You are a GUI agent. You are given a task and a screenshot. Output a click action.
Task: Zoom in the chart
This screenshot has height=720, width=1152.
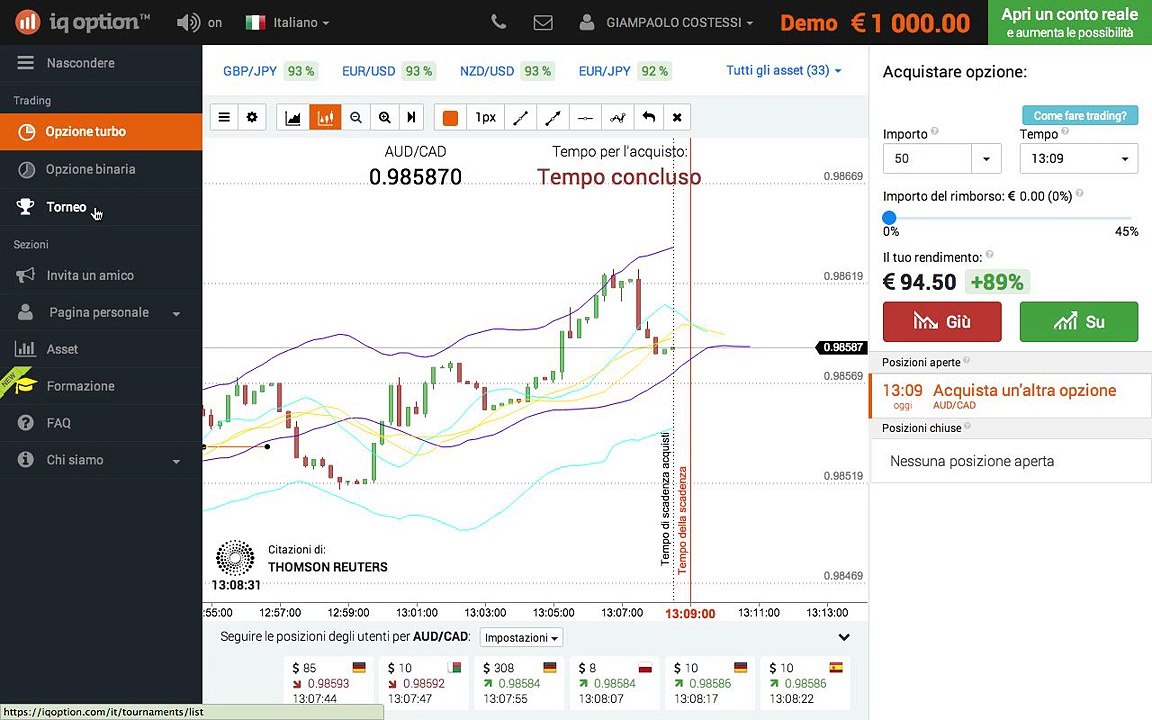pyautogui.click(x=384, y=118)
